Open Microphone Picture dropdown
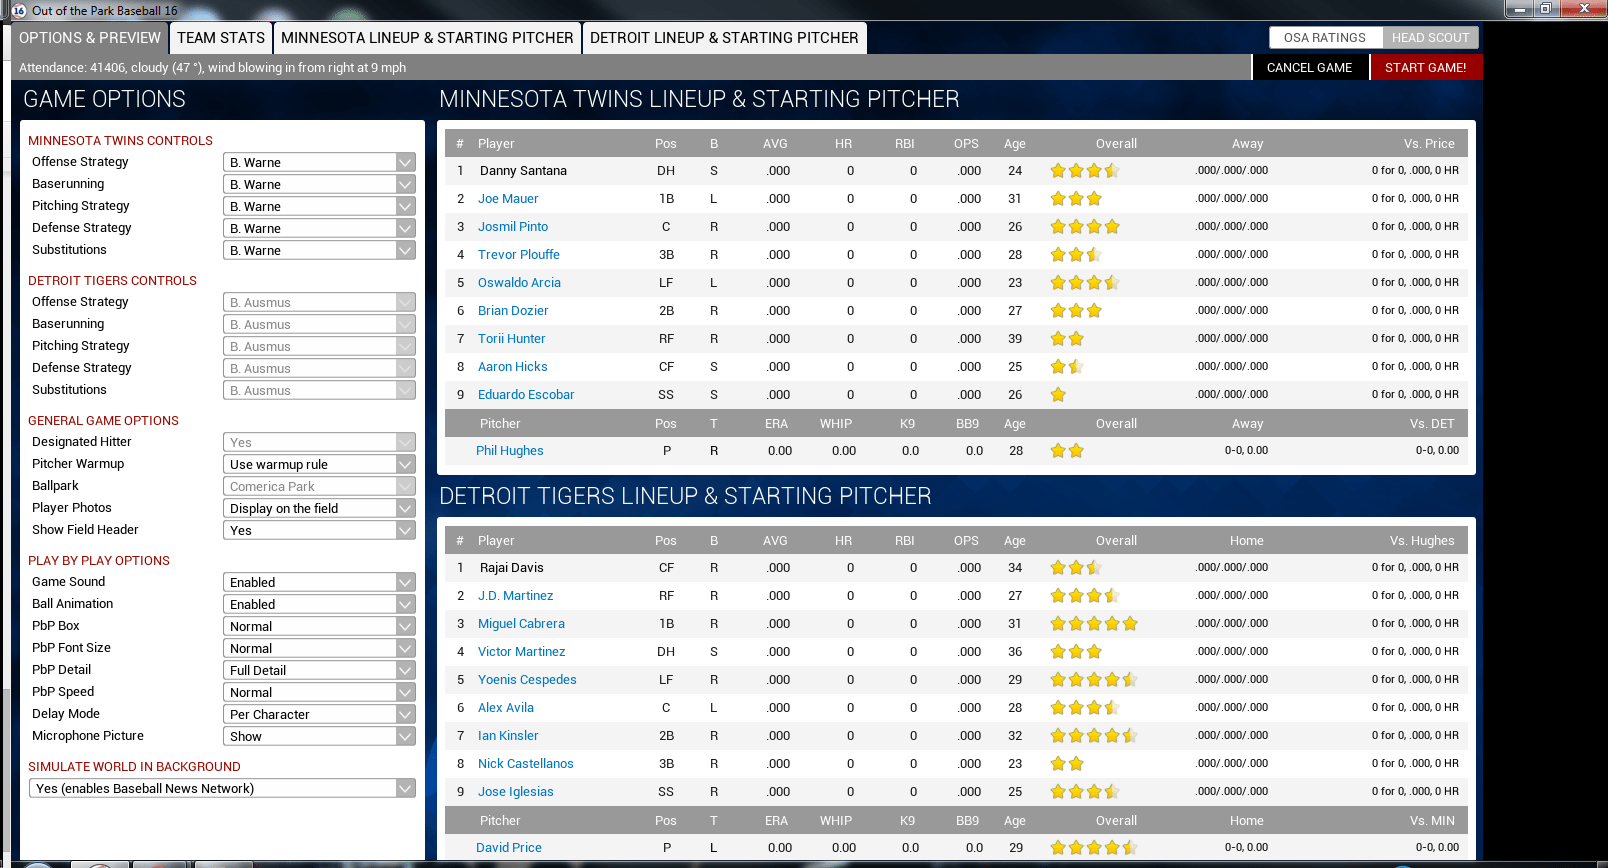1608x868 pixels. [x=319, y=736]
